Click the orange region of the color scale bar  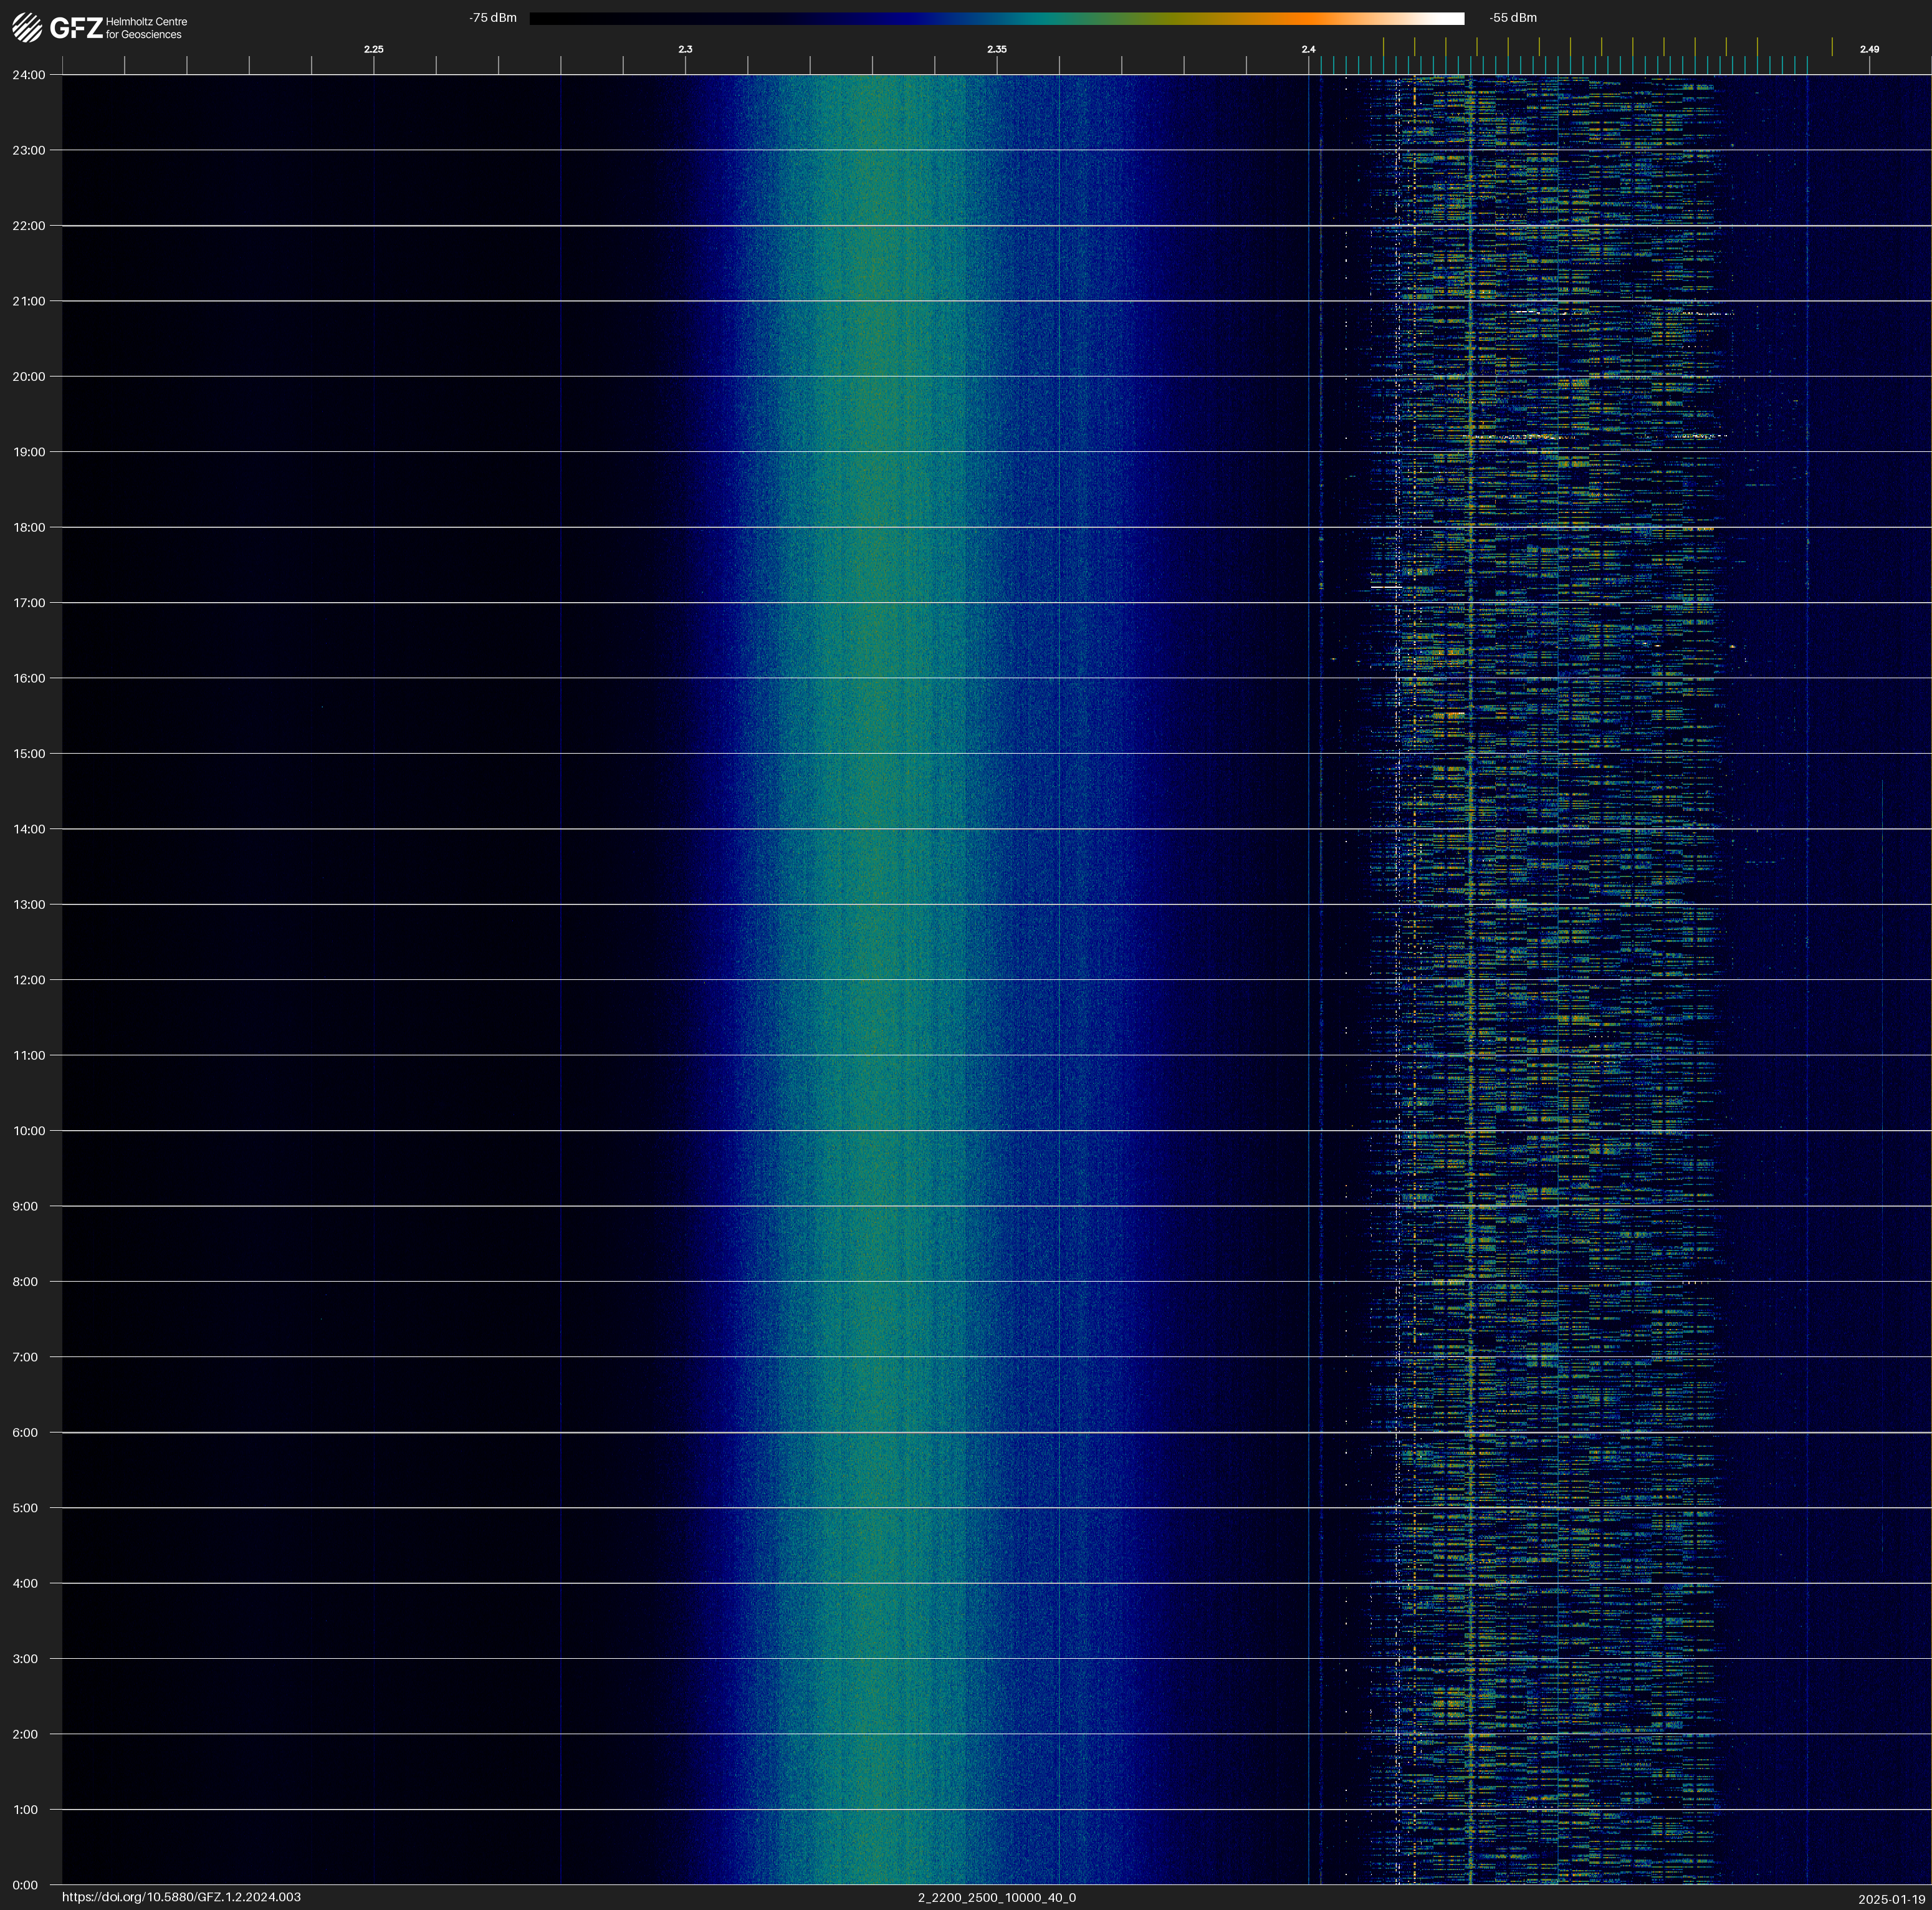tap(1310, 18)
